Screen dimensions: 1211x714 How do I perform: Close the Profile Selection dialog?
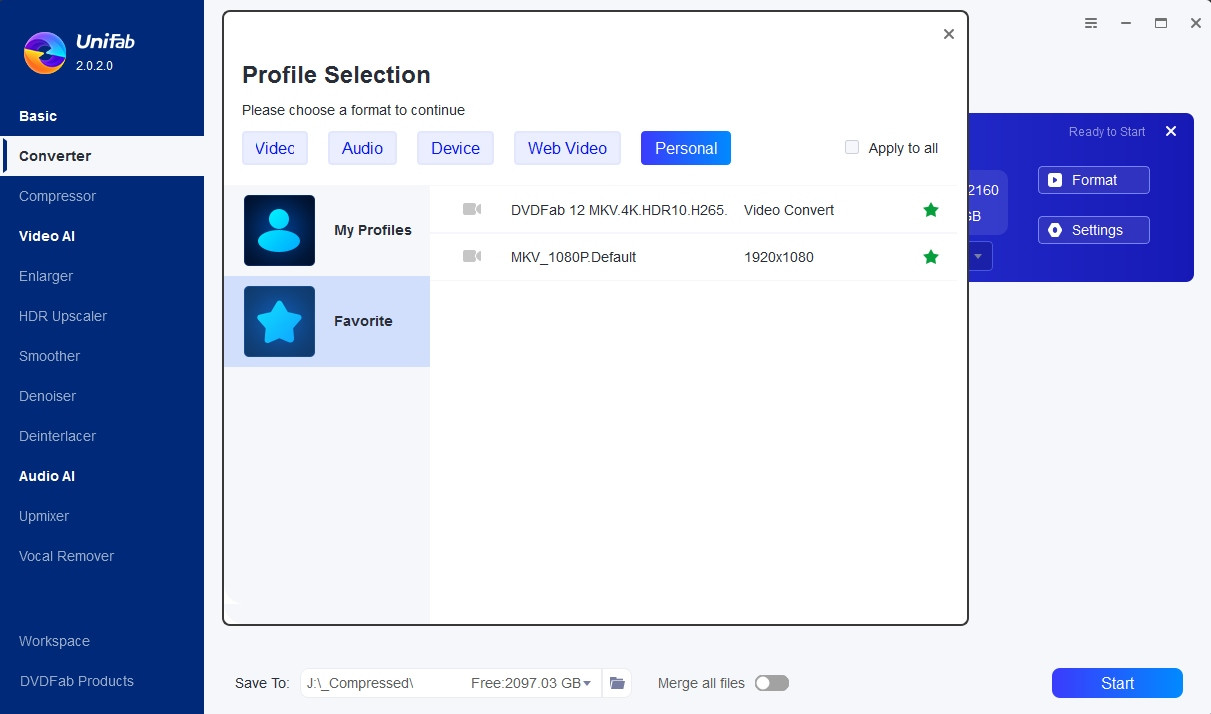tap(948, 34)
